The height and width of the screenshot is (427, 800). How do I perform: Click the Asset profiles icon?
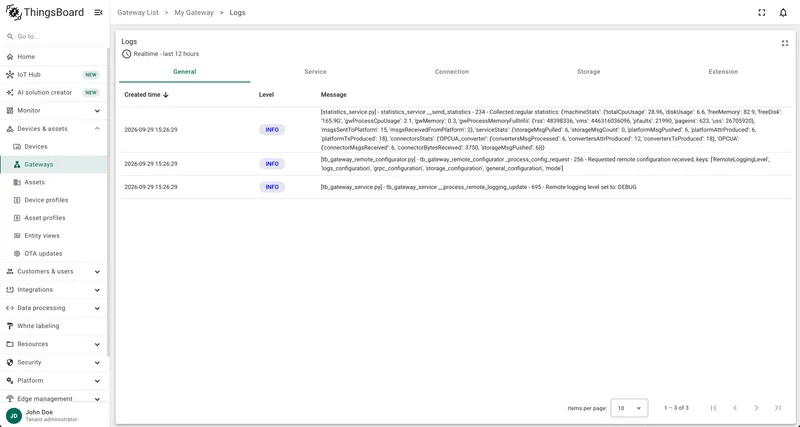17,218
